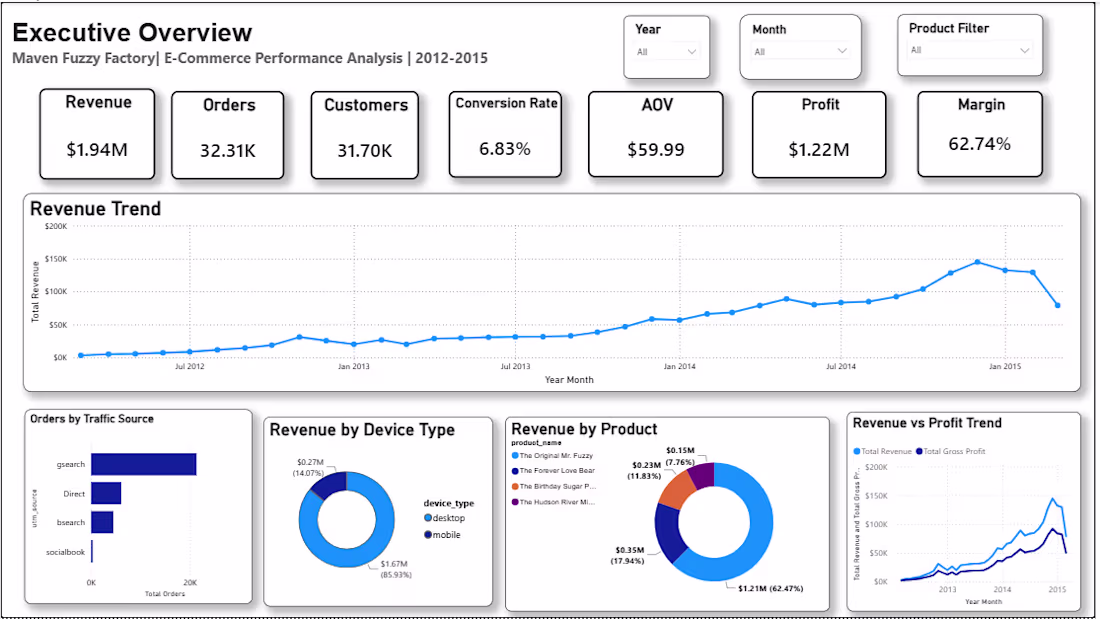Select the Orders 32.31K KPI card
The height and width of the screenshot is (619, 1100).
pyautogui.click(x=228, y=135)
